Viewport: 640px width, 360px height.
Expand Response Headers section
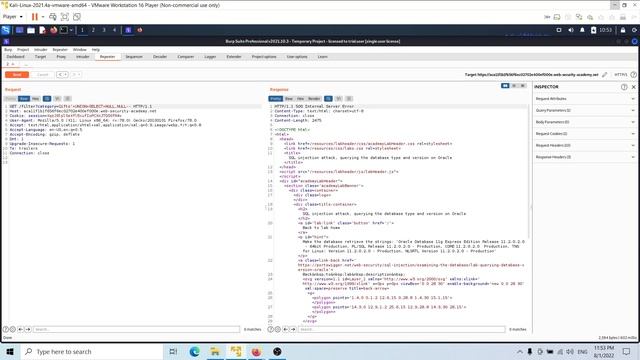585,157
